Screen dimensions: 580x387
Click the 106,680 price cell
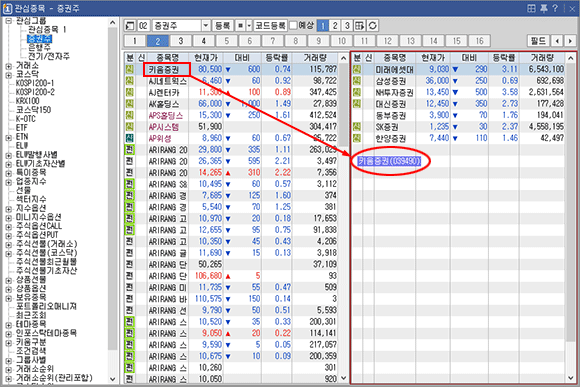(x=209, y=276)
